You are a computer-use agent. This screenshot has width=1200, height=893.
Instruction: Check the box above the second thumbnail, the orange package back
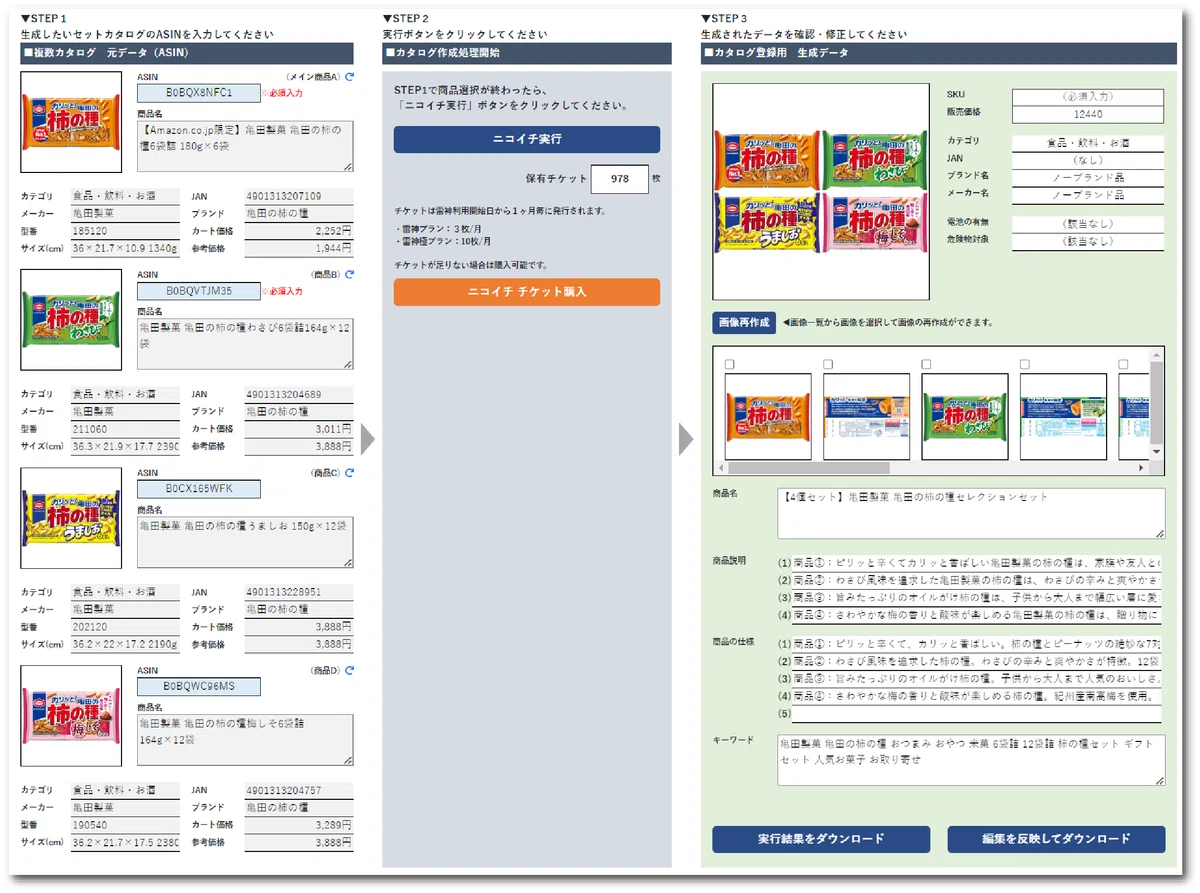click(x=828, y=364)
